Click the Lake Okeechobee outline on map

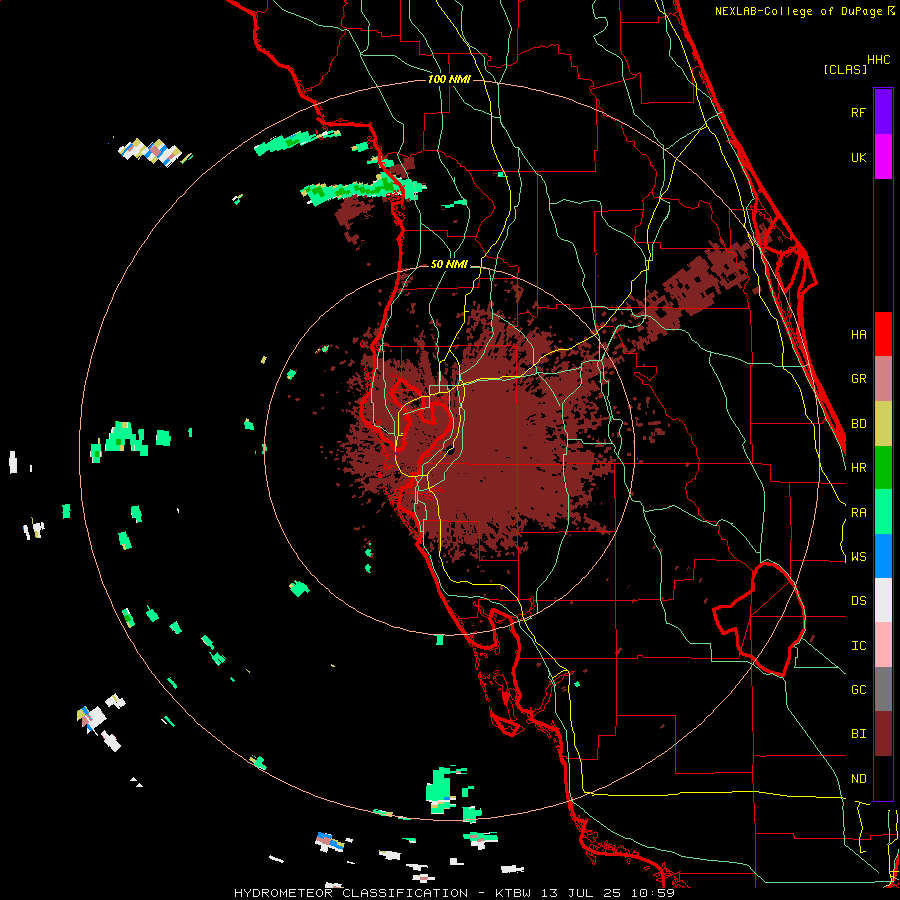(x=760, y=619)
